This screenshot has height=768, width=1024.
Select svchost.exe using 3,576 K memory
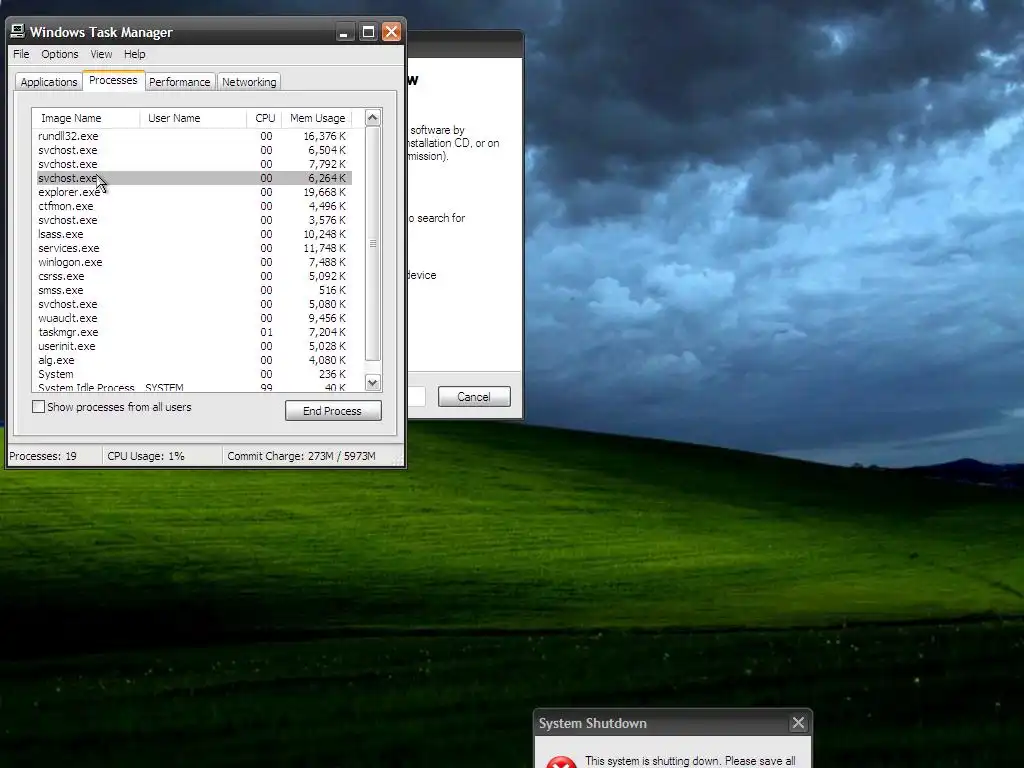(x=194, y=220)
